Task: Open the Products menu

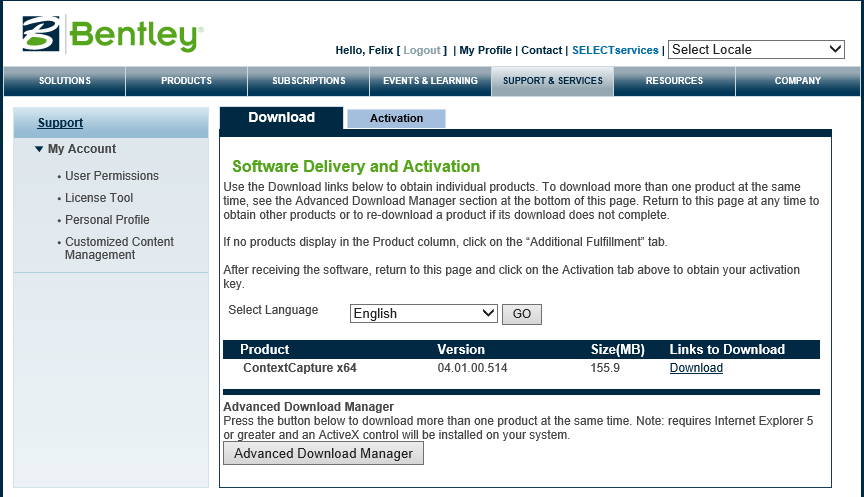Action: (186, 81)
